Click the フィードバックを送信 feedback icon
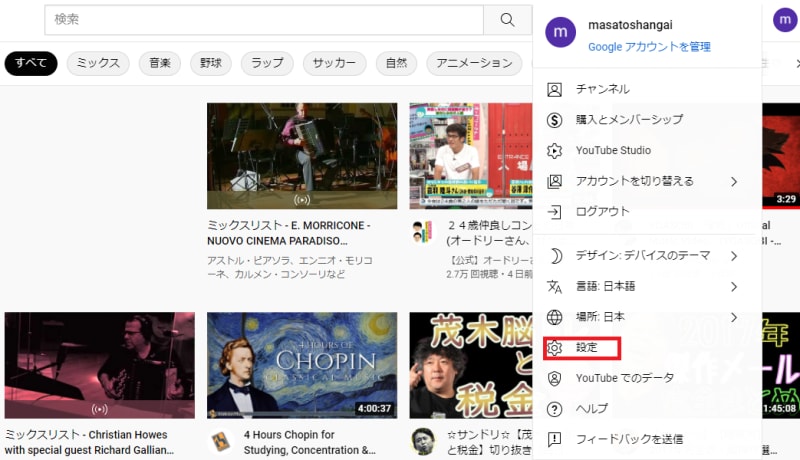The height and width of the screenshot is (460, 800). coord(555,439)
